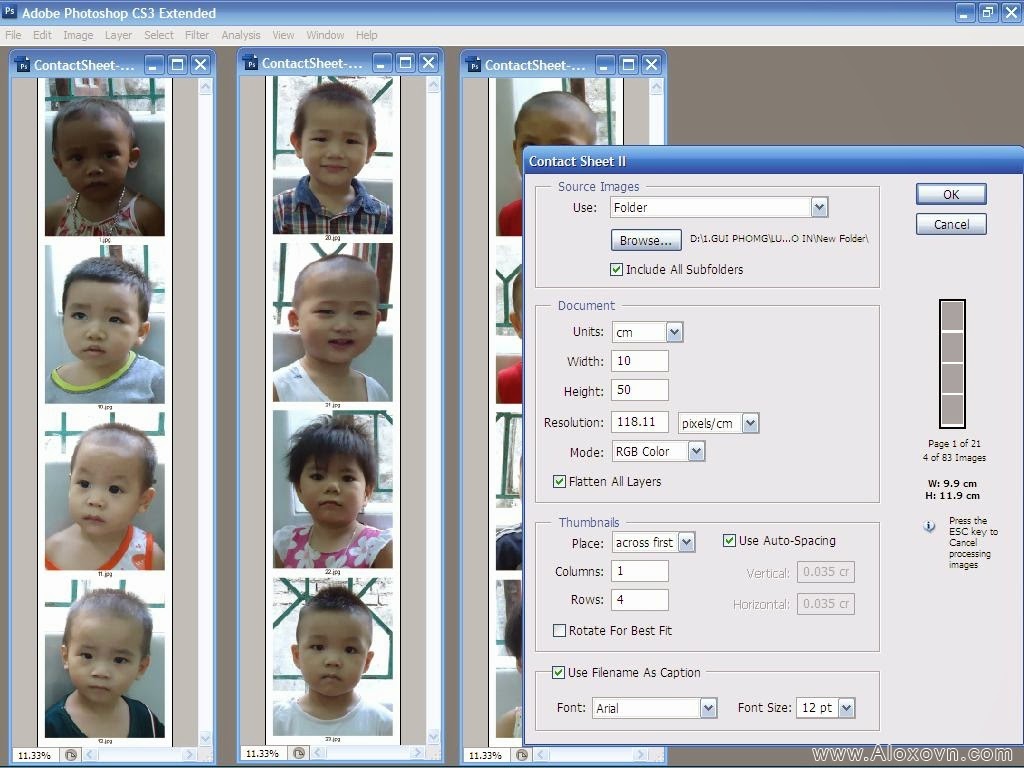Viewport: 1024px width, 768px height.
Task: Click the first window's top photo thumbnail
Action: (x=104, y=157)
